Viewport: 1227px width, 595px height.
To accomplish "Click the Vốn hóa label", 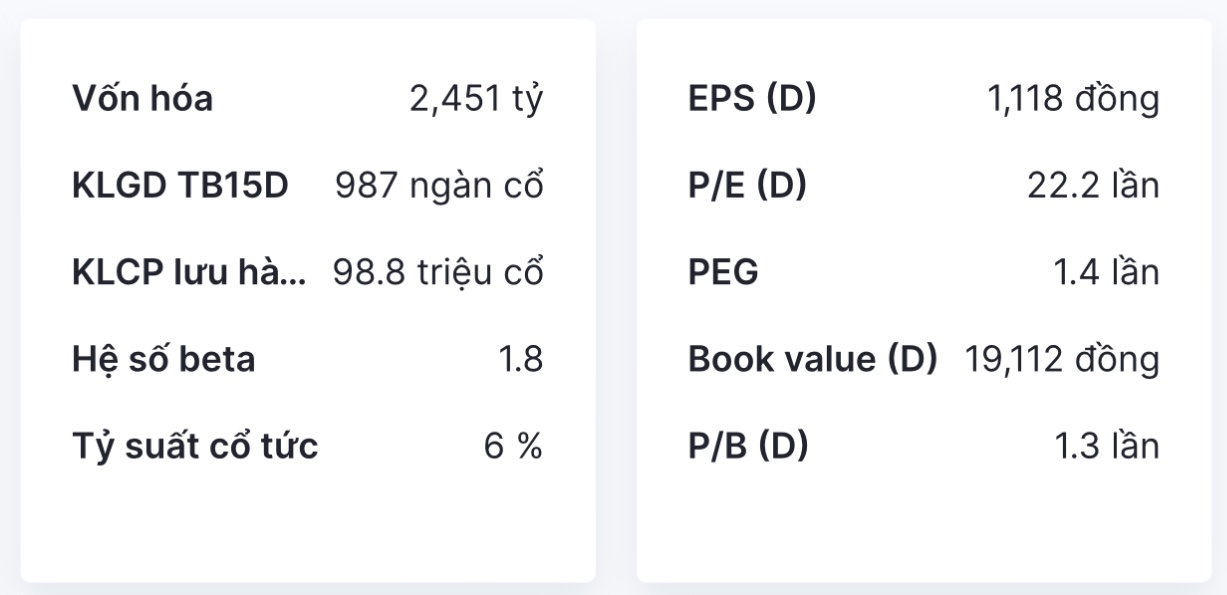I will click(142, 99).
